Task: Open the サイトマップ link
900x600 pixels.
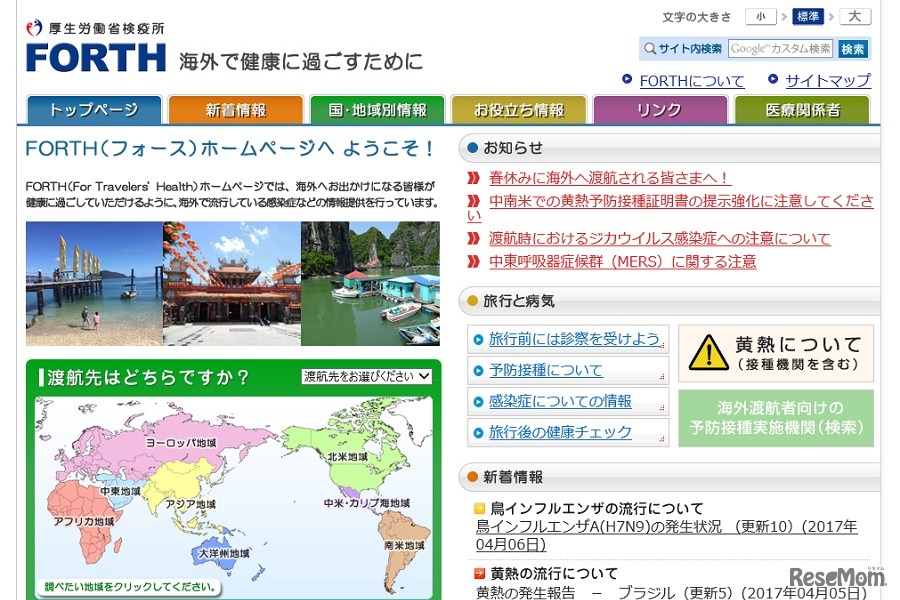Action: [x=827, y=81]
